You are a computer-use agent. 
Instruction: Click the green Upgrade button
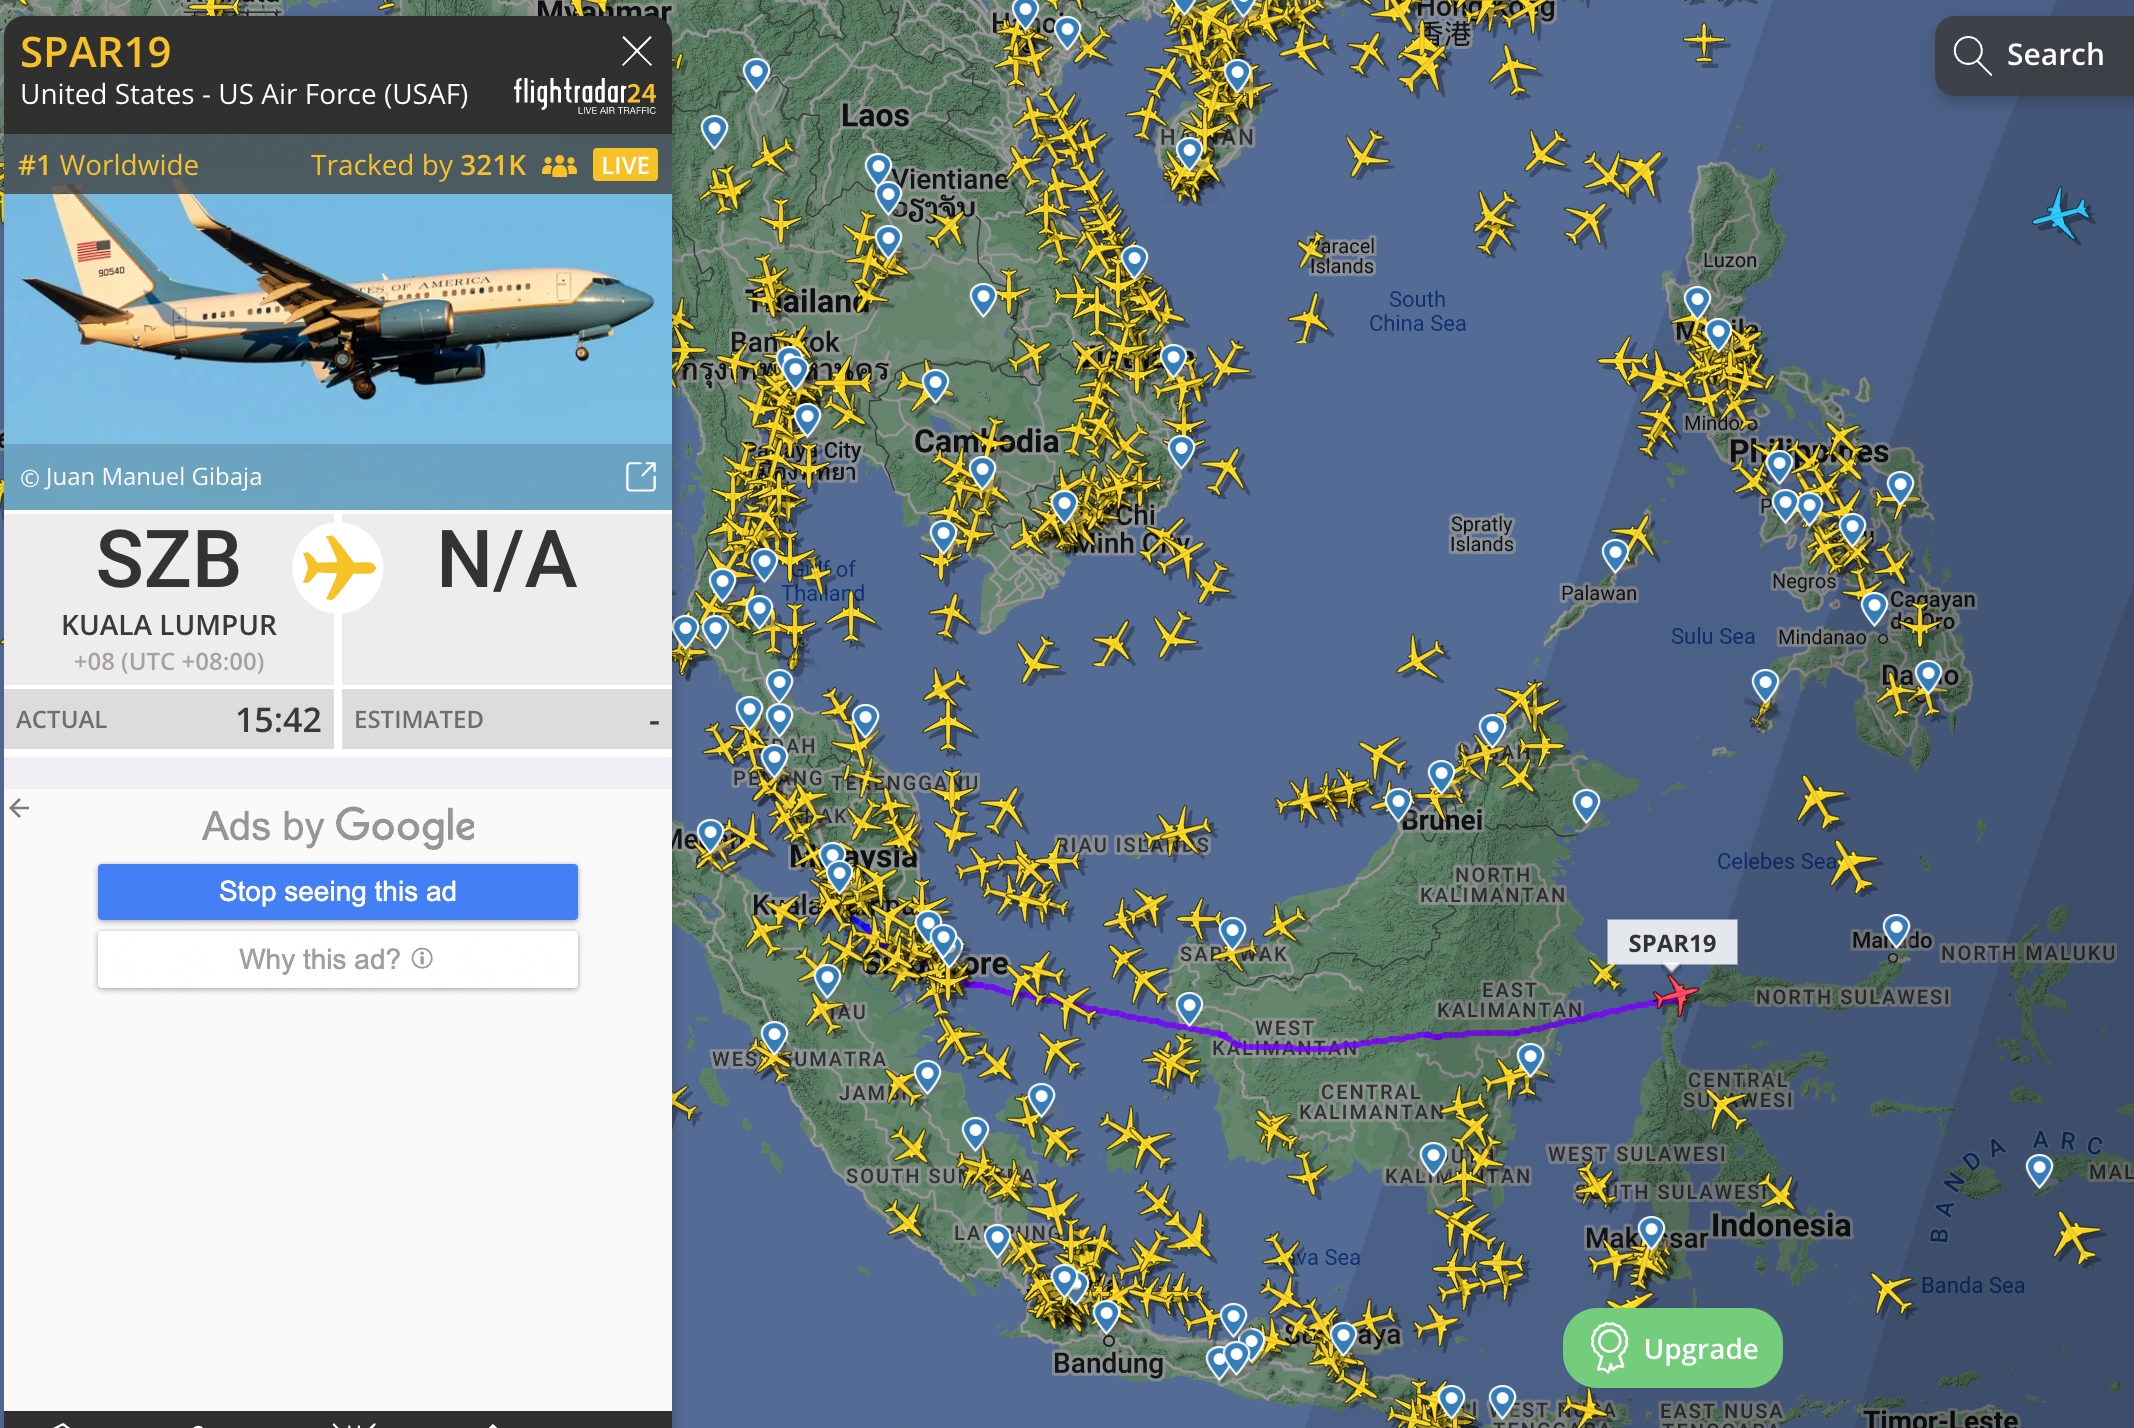point(1672,1348)
